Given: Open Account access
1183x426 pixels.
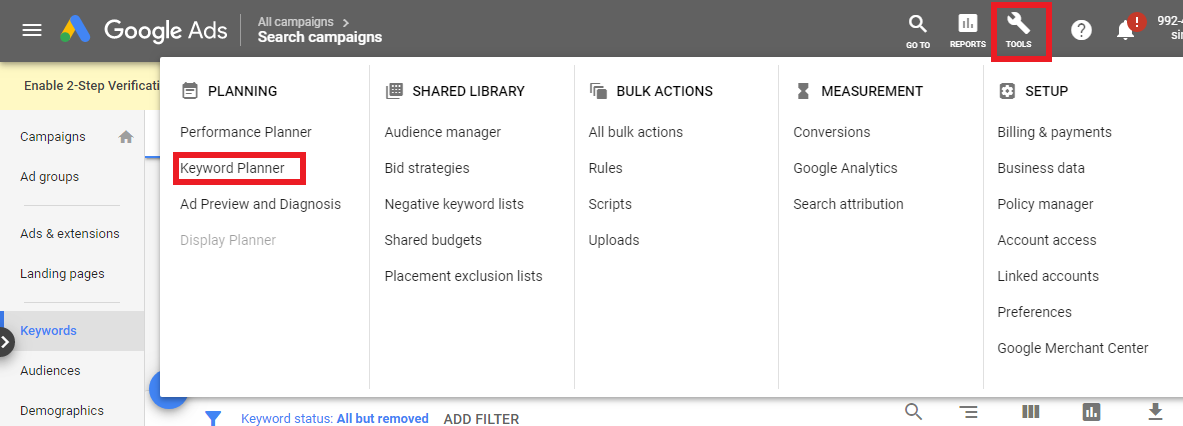Looking at the screenshot, I should pos(1047,241).
